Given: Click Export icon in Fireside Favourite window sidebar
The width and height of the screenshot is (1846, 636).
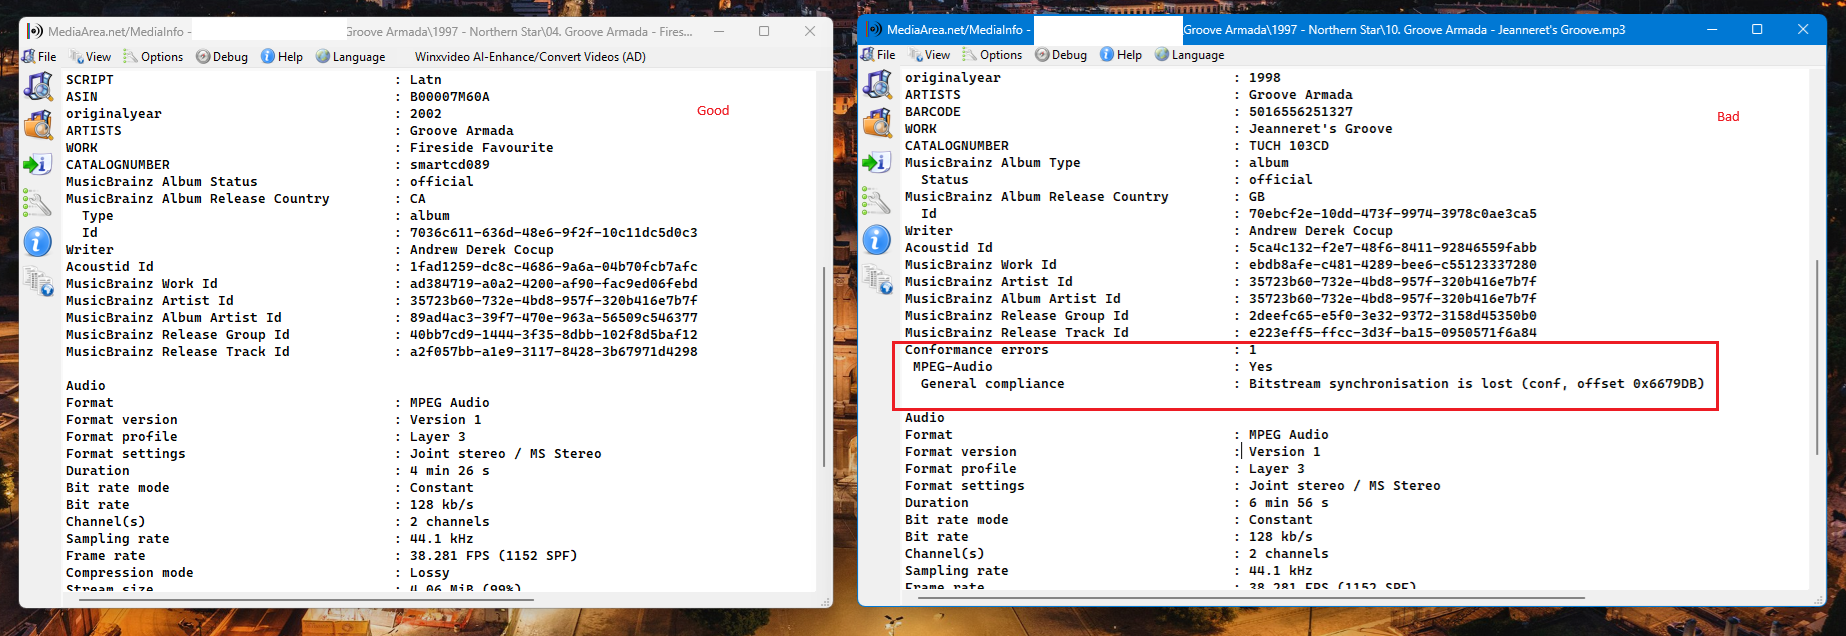Looking at the screenshot, I should point(38,164).
